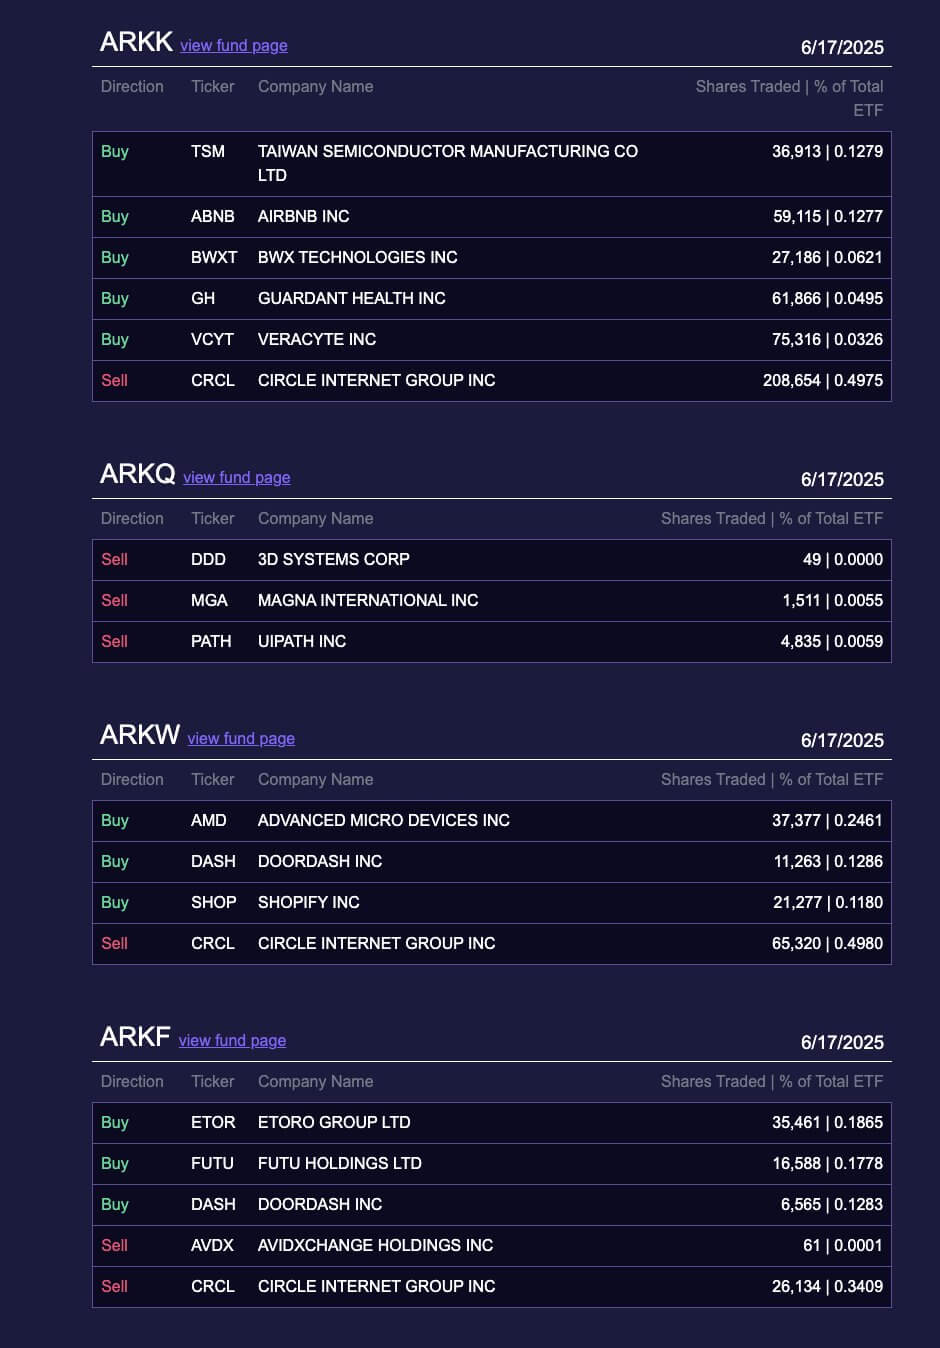The image size is (940, 1348).
Task: Select the ARKF fund heading
Action: 137,1037
